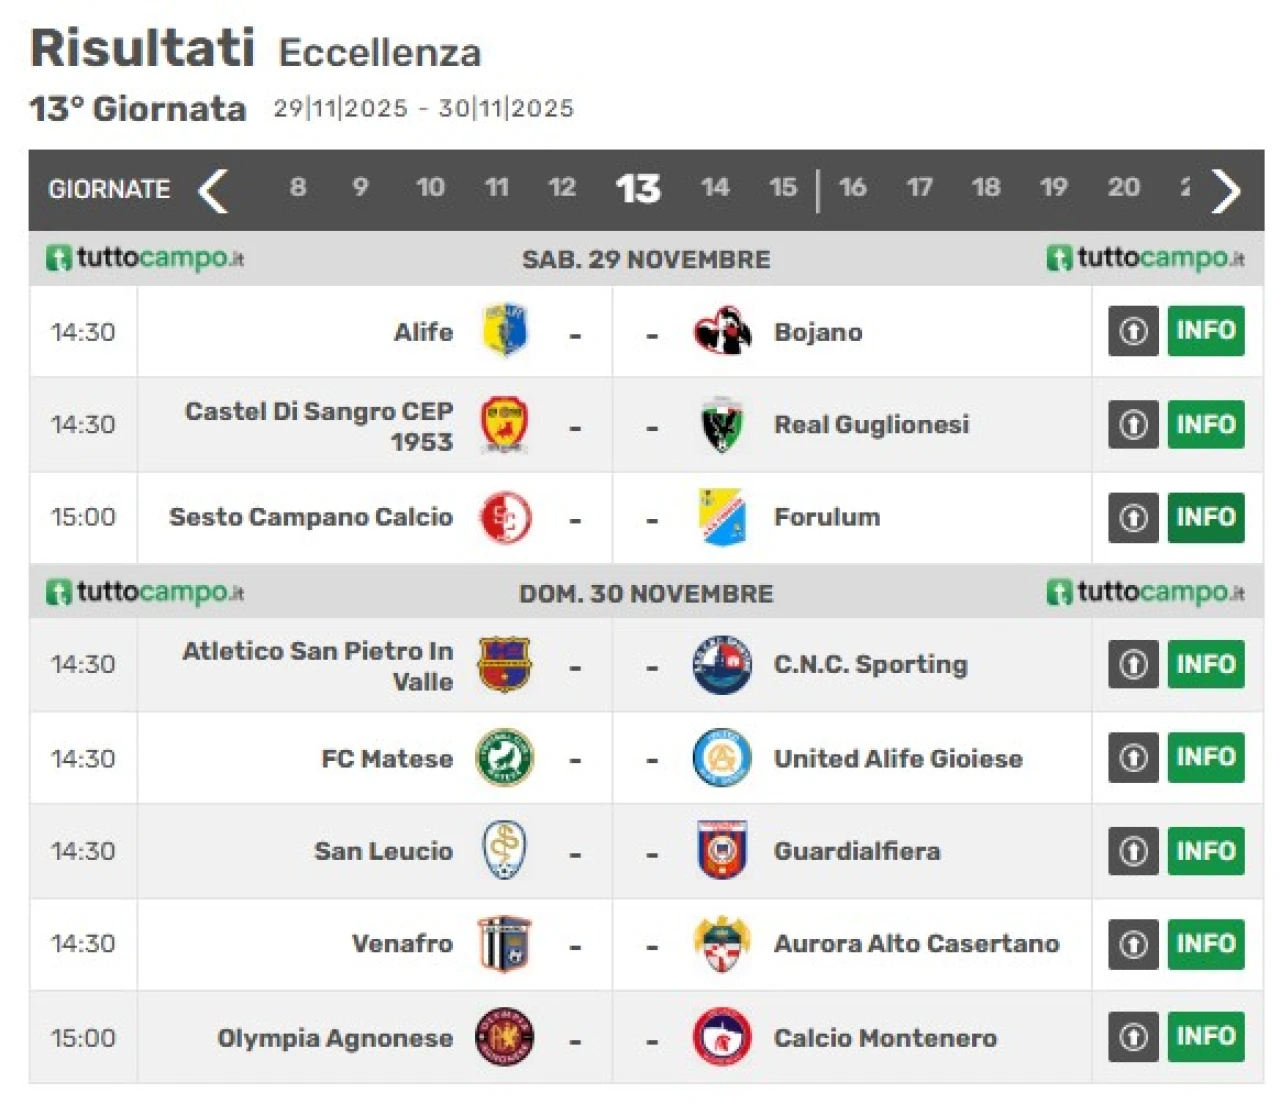Select giornata 12 in the bar

pos(562,187)
